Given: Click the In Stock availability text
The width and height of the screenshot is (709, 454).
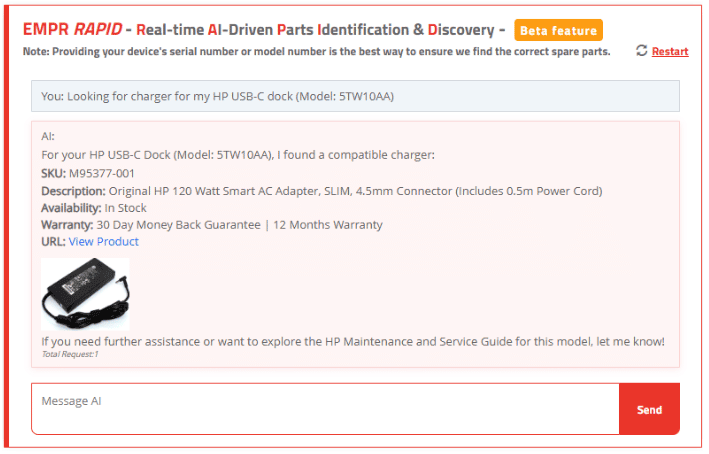Looking at the screenshot, I should (x=126, y=208).
